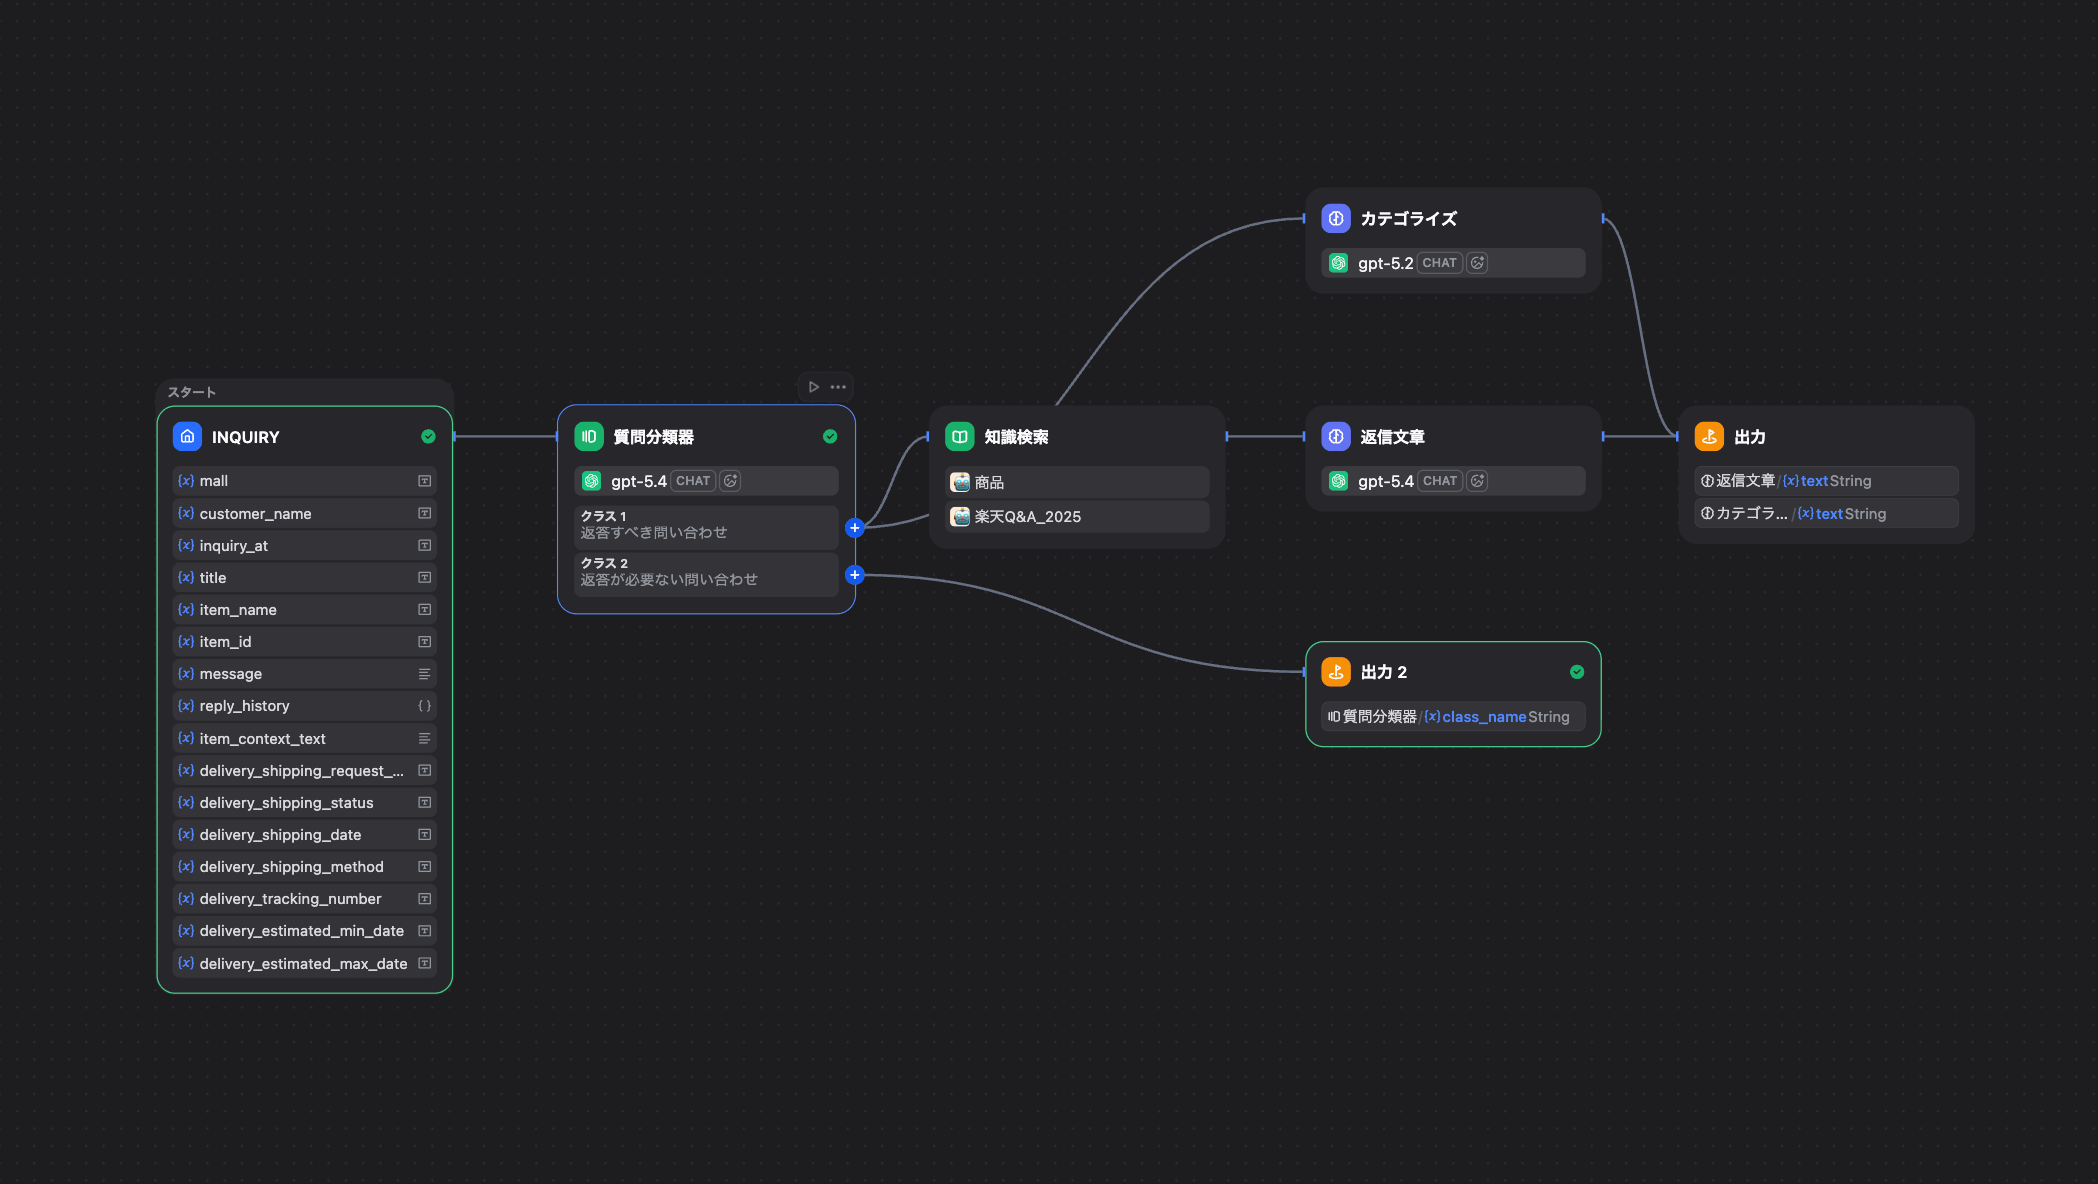The image size is (2098, 1184).
Task: Click the 知識検索 knowledge retrieval icon
Action: click(x=959, y=437)
